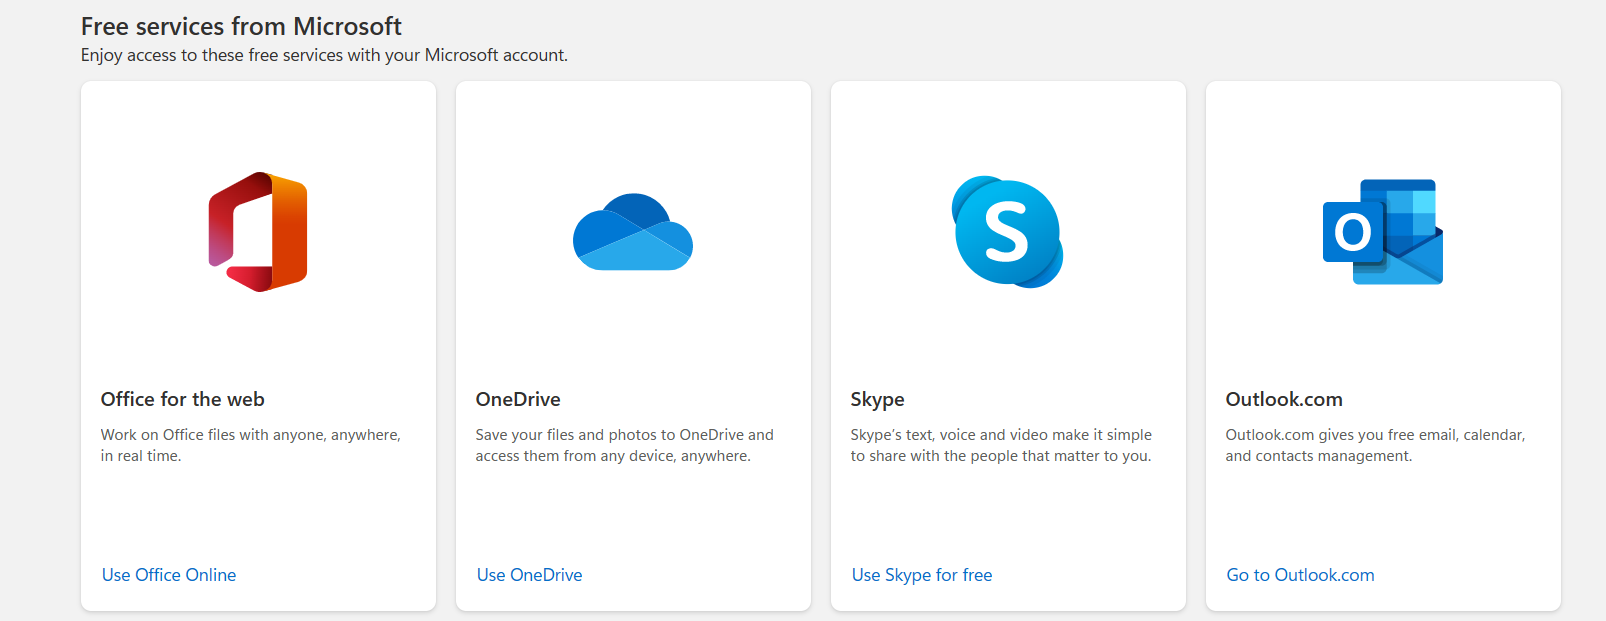This screenshot has height=621, width=1606.
Task: Click the Office logo icon
Action: (258, 232)
